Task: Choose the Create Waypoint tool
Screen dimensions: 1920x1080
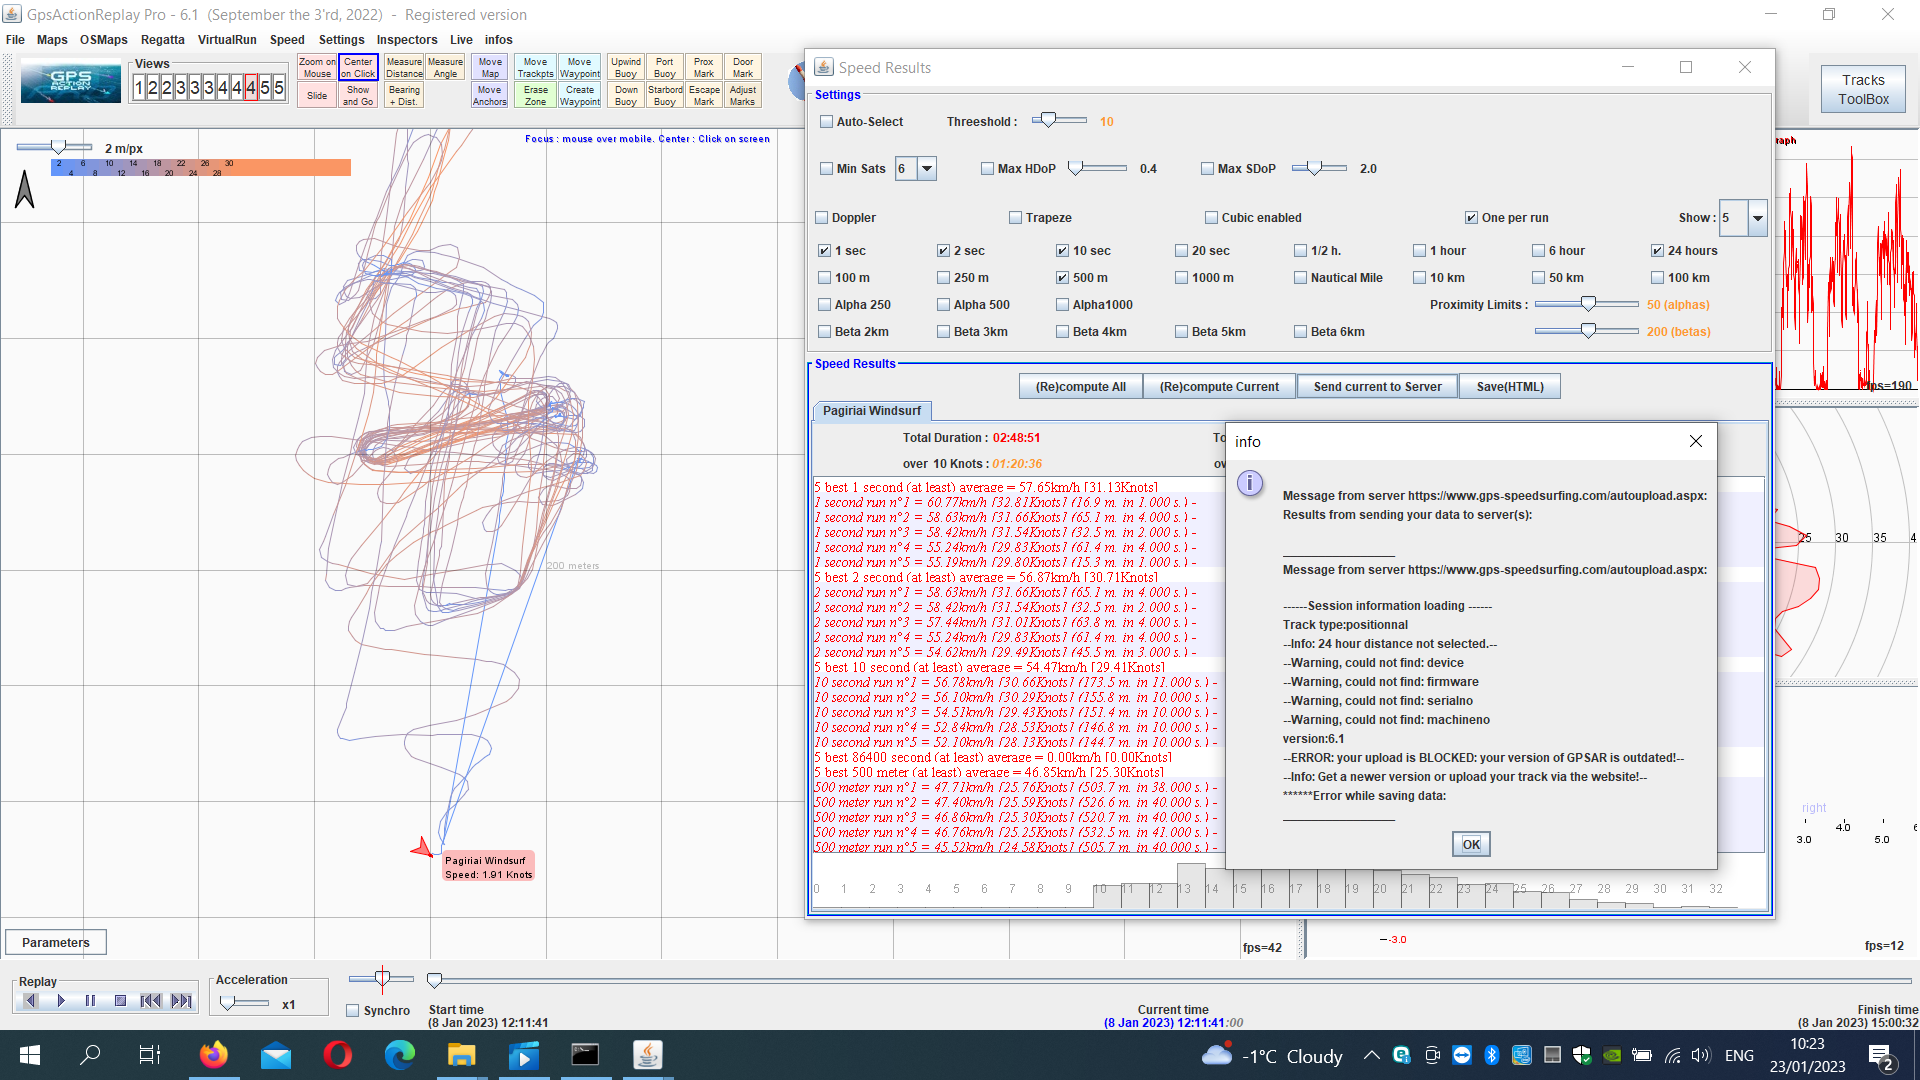Action: (x=580, y=93)
